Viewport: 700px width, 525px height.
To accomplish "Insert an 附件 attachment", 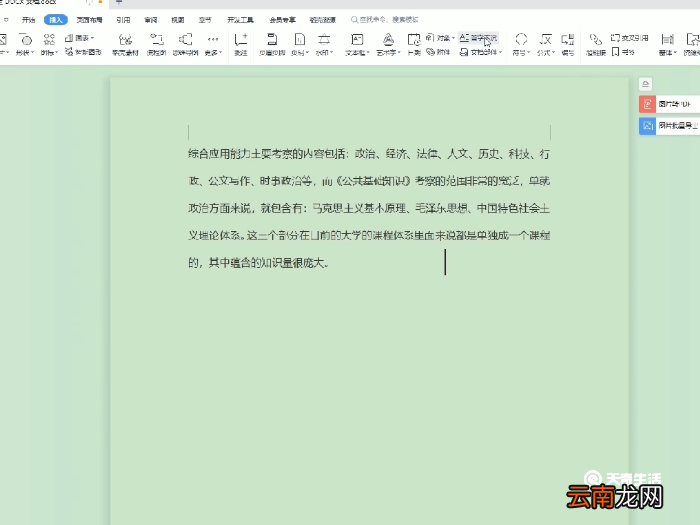I will 438,52.
